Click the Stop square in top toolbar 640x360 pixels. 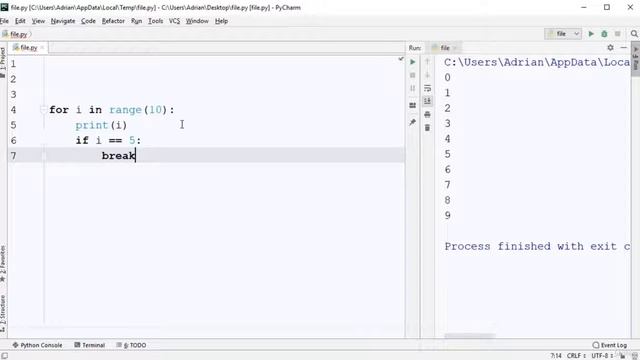click(x=618, y=34)
